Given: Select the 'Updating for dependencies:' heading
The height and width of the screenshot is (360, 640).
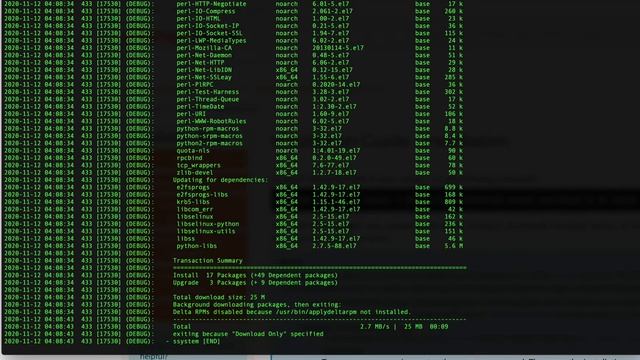Looking at the screenshot, I should click(220, 180).
